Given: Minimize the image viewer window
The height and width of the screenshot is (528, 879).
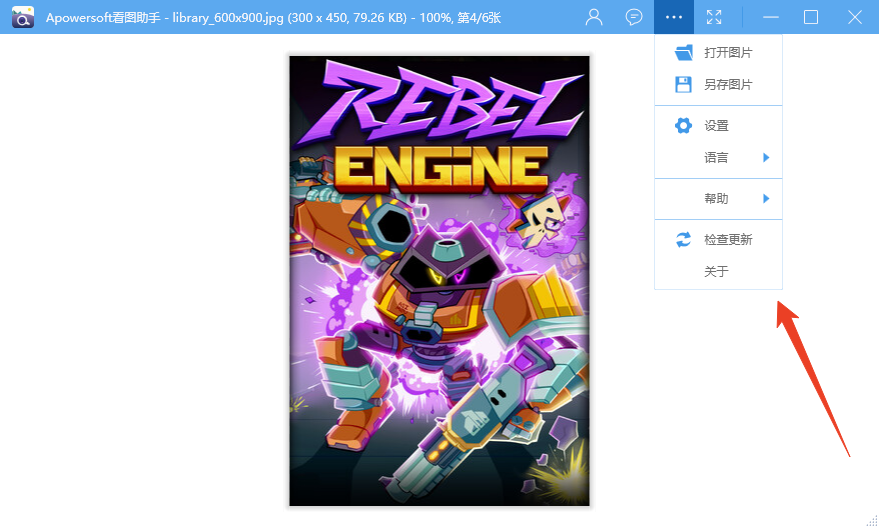Looking at the screenshot, I should coord(770,17).
